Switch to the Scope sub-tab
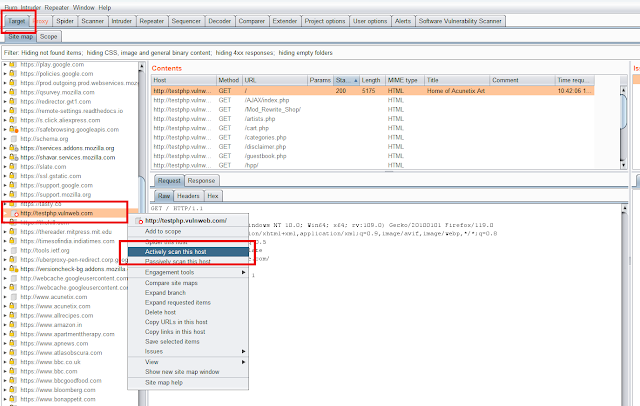Viewport: 640px width, 406px height. 49,37
